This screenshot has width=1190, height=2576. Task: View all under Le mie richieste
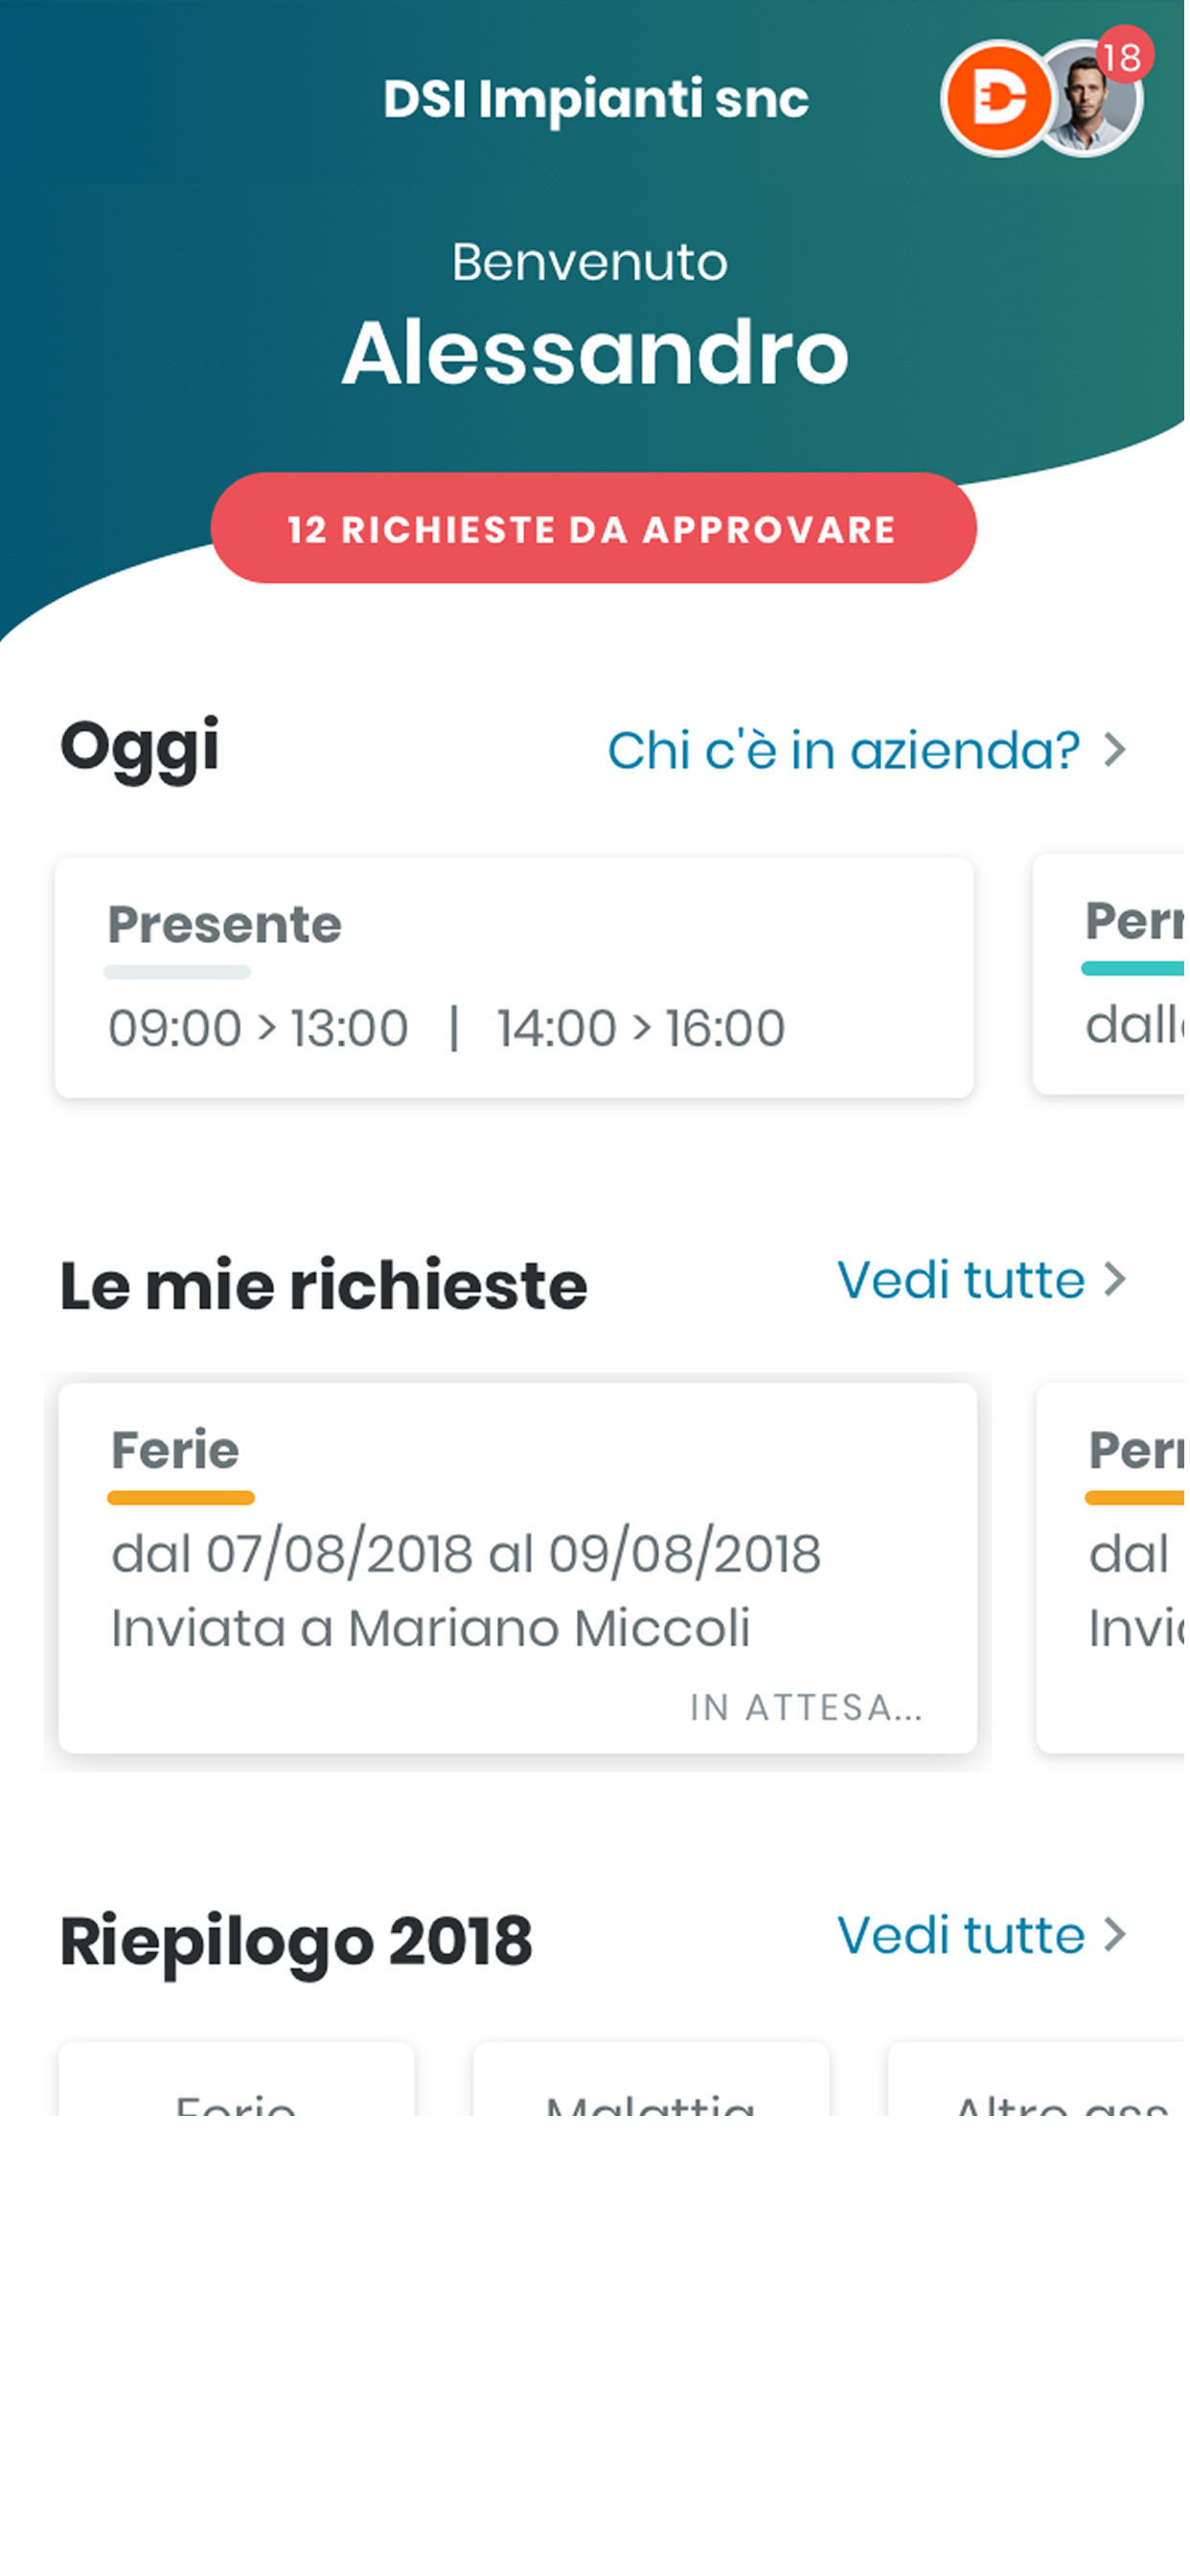pyautogui.click(x=960, y=1280)
